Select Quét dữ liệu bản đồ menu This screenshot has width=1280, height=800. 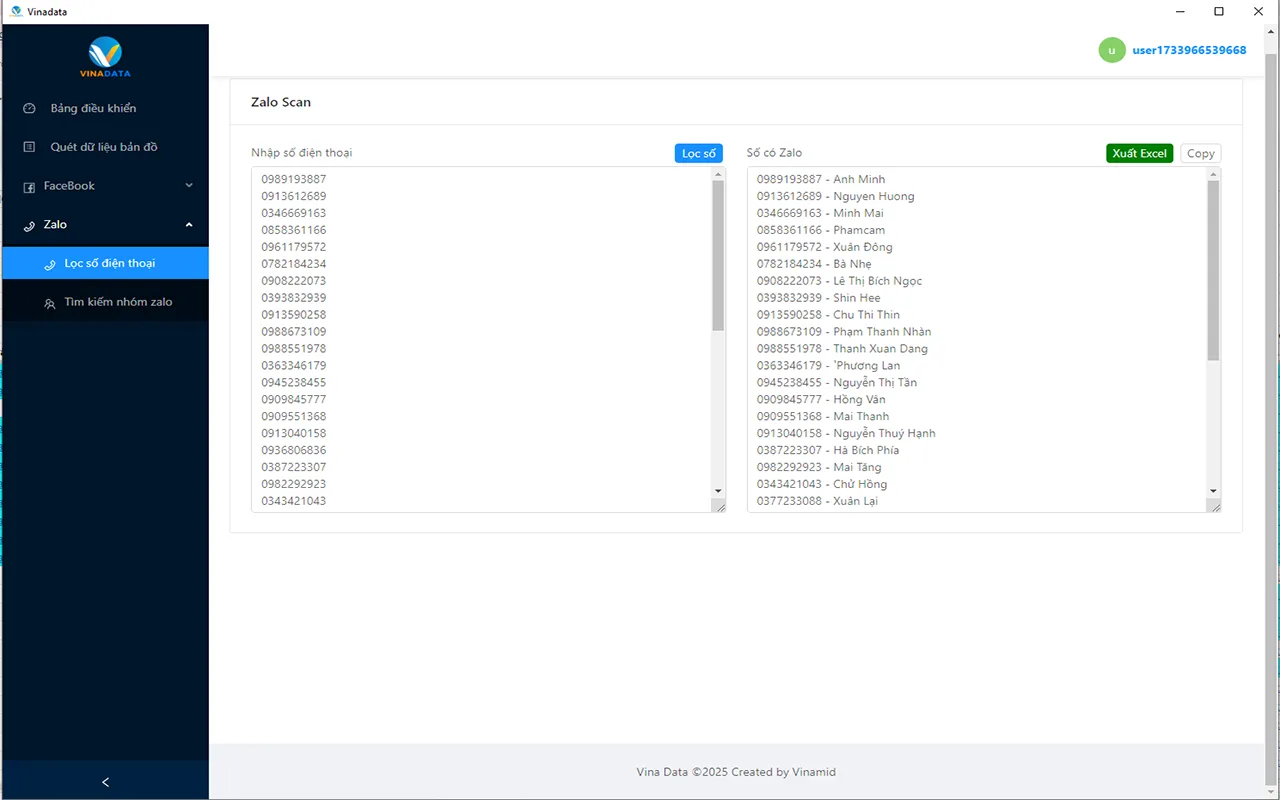[104, 147]
